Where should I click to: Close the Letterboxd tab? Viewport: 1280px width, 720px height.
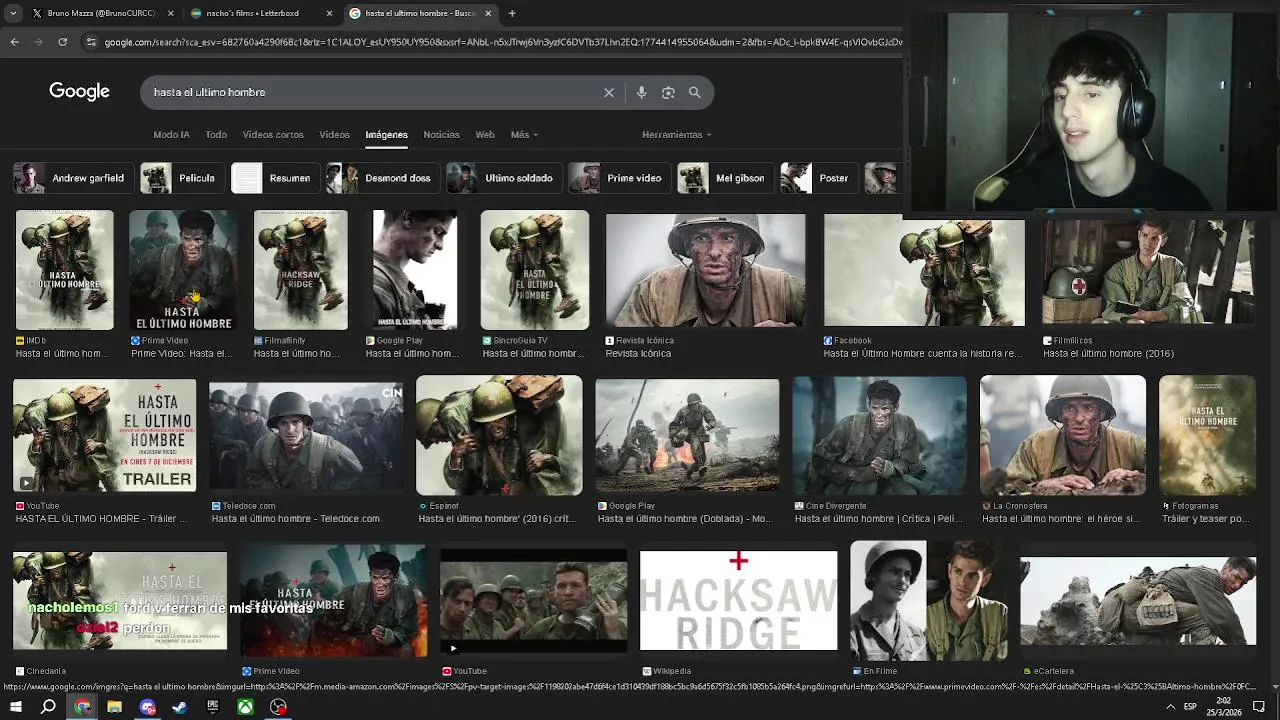pos(329,13)
